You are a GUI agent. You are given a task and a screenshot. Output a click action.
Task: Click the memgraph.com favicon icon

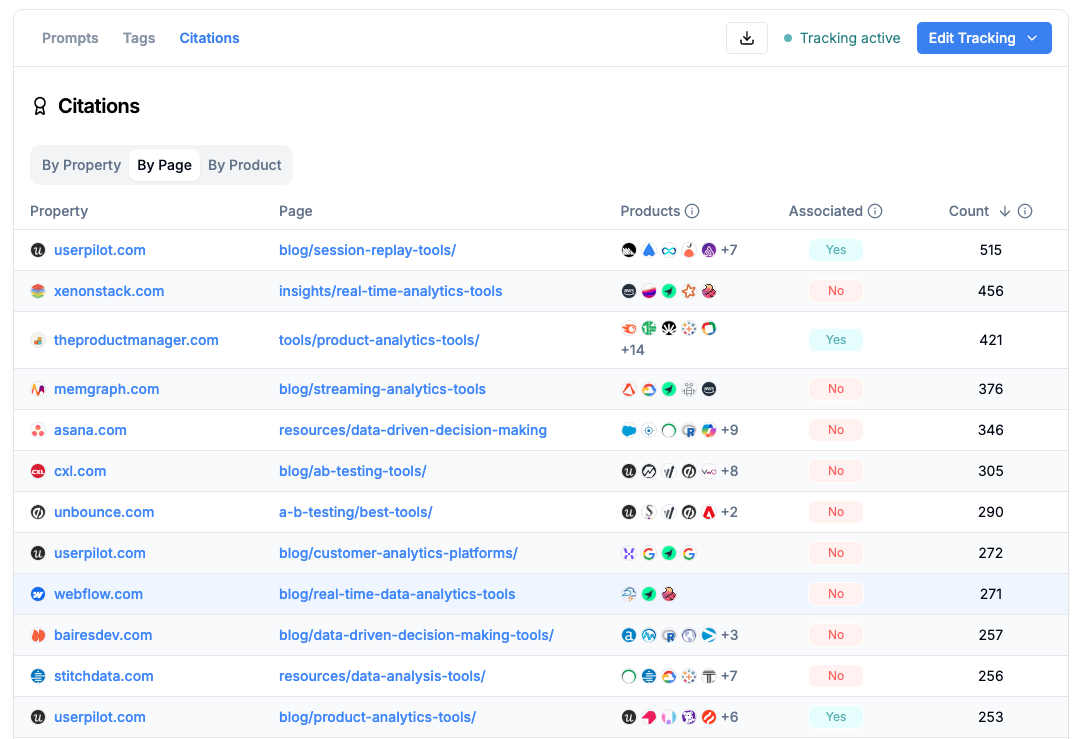(38, 389)
